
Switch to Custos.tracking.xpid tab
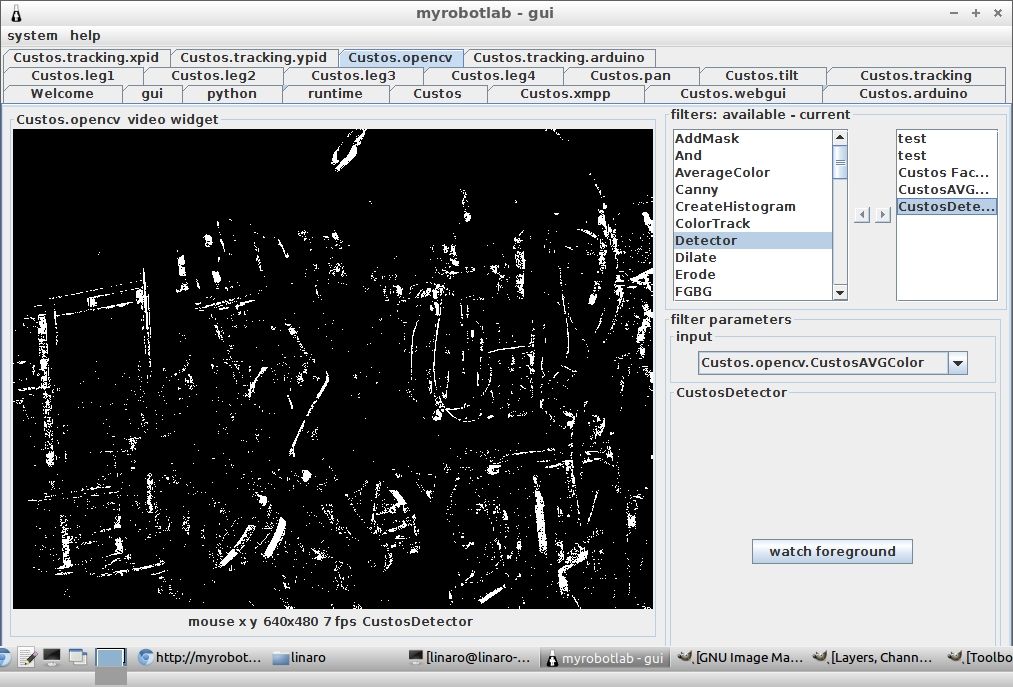86,58
